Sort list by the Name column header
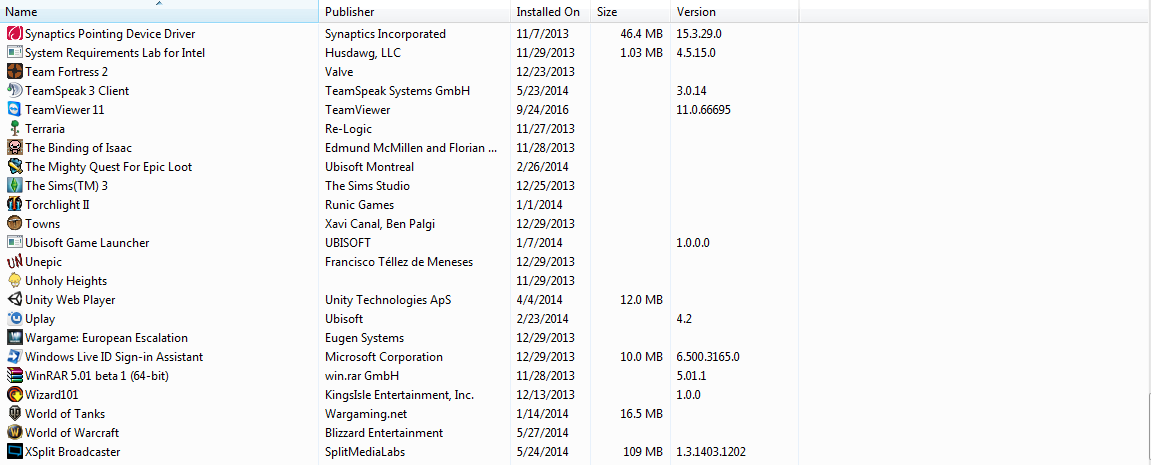Image resolution: width=1151 pixels, height=465 pixels. (159, 12)
